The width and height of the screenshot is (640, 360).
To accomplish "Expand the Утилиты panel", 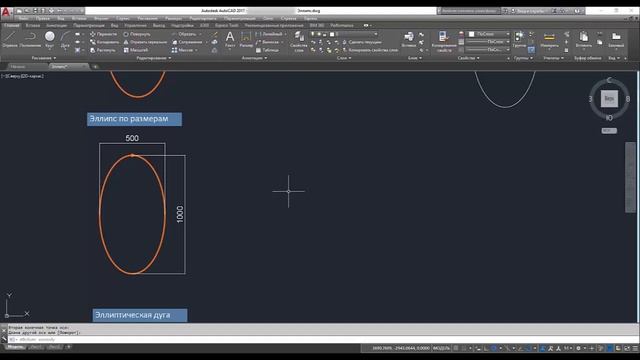I will click(x=553, y=58).
